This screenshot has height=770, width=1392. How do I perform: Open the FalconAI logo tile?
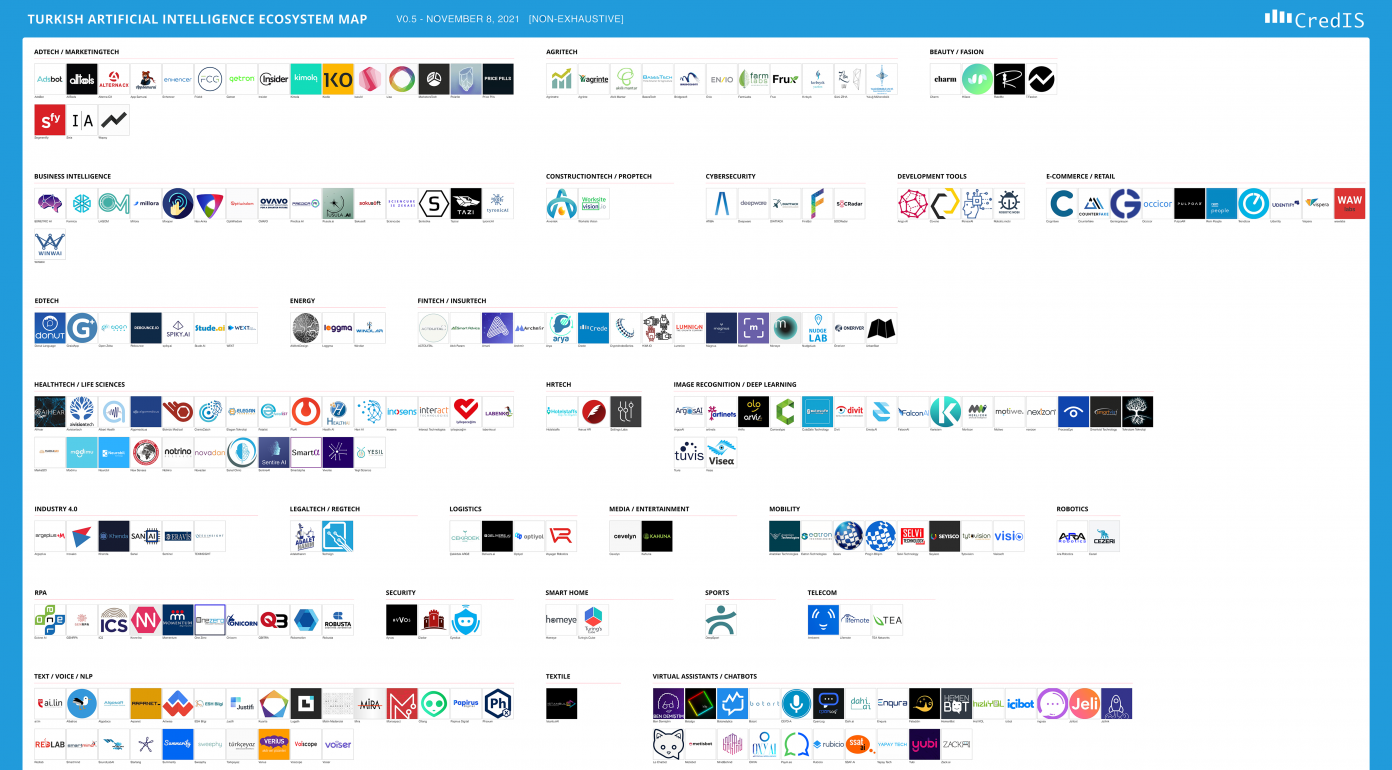pyautogui.click(x=913, y=411)
